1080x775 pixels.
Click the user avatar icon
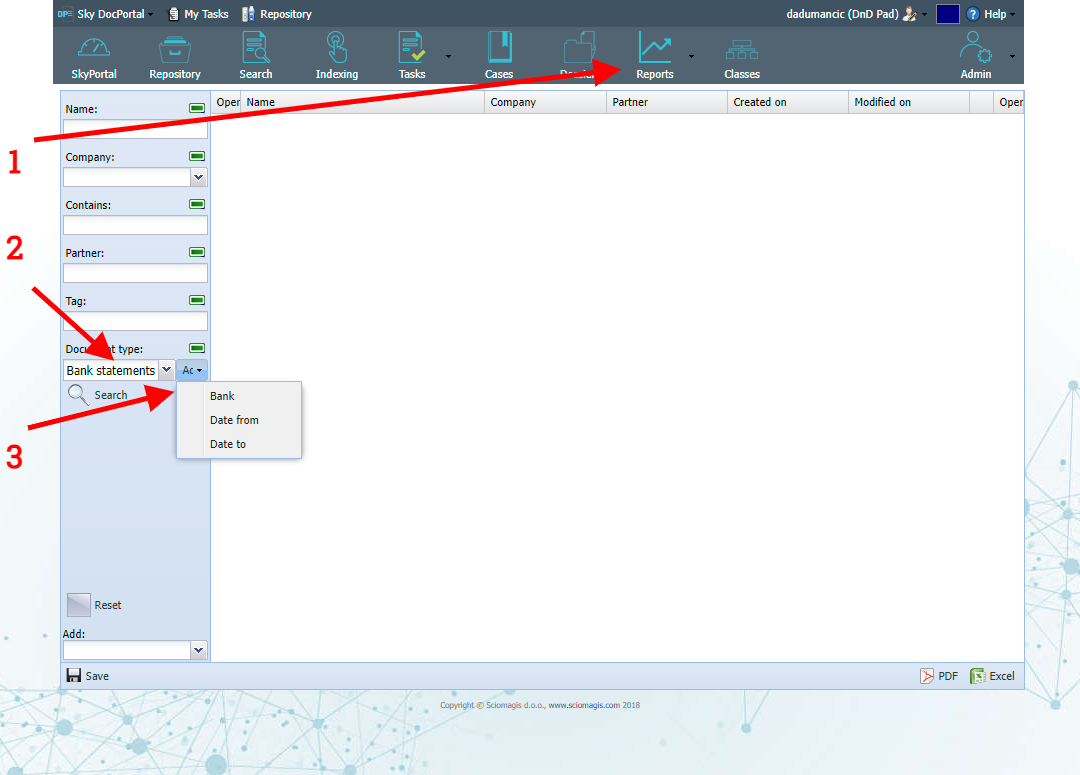[x=910, y=14]
